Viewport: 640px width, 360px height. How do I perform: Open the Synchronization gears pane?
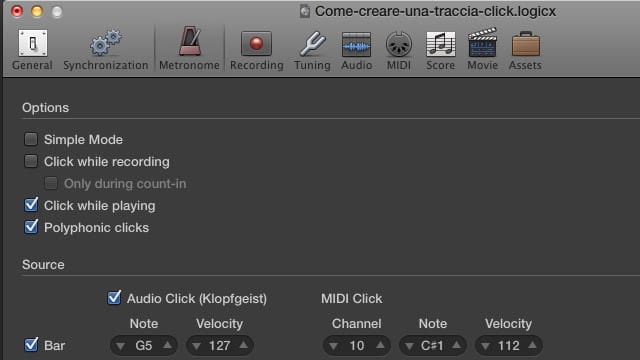[106, 49]
